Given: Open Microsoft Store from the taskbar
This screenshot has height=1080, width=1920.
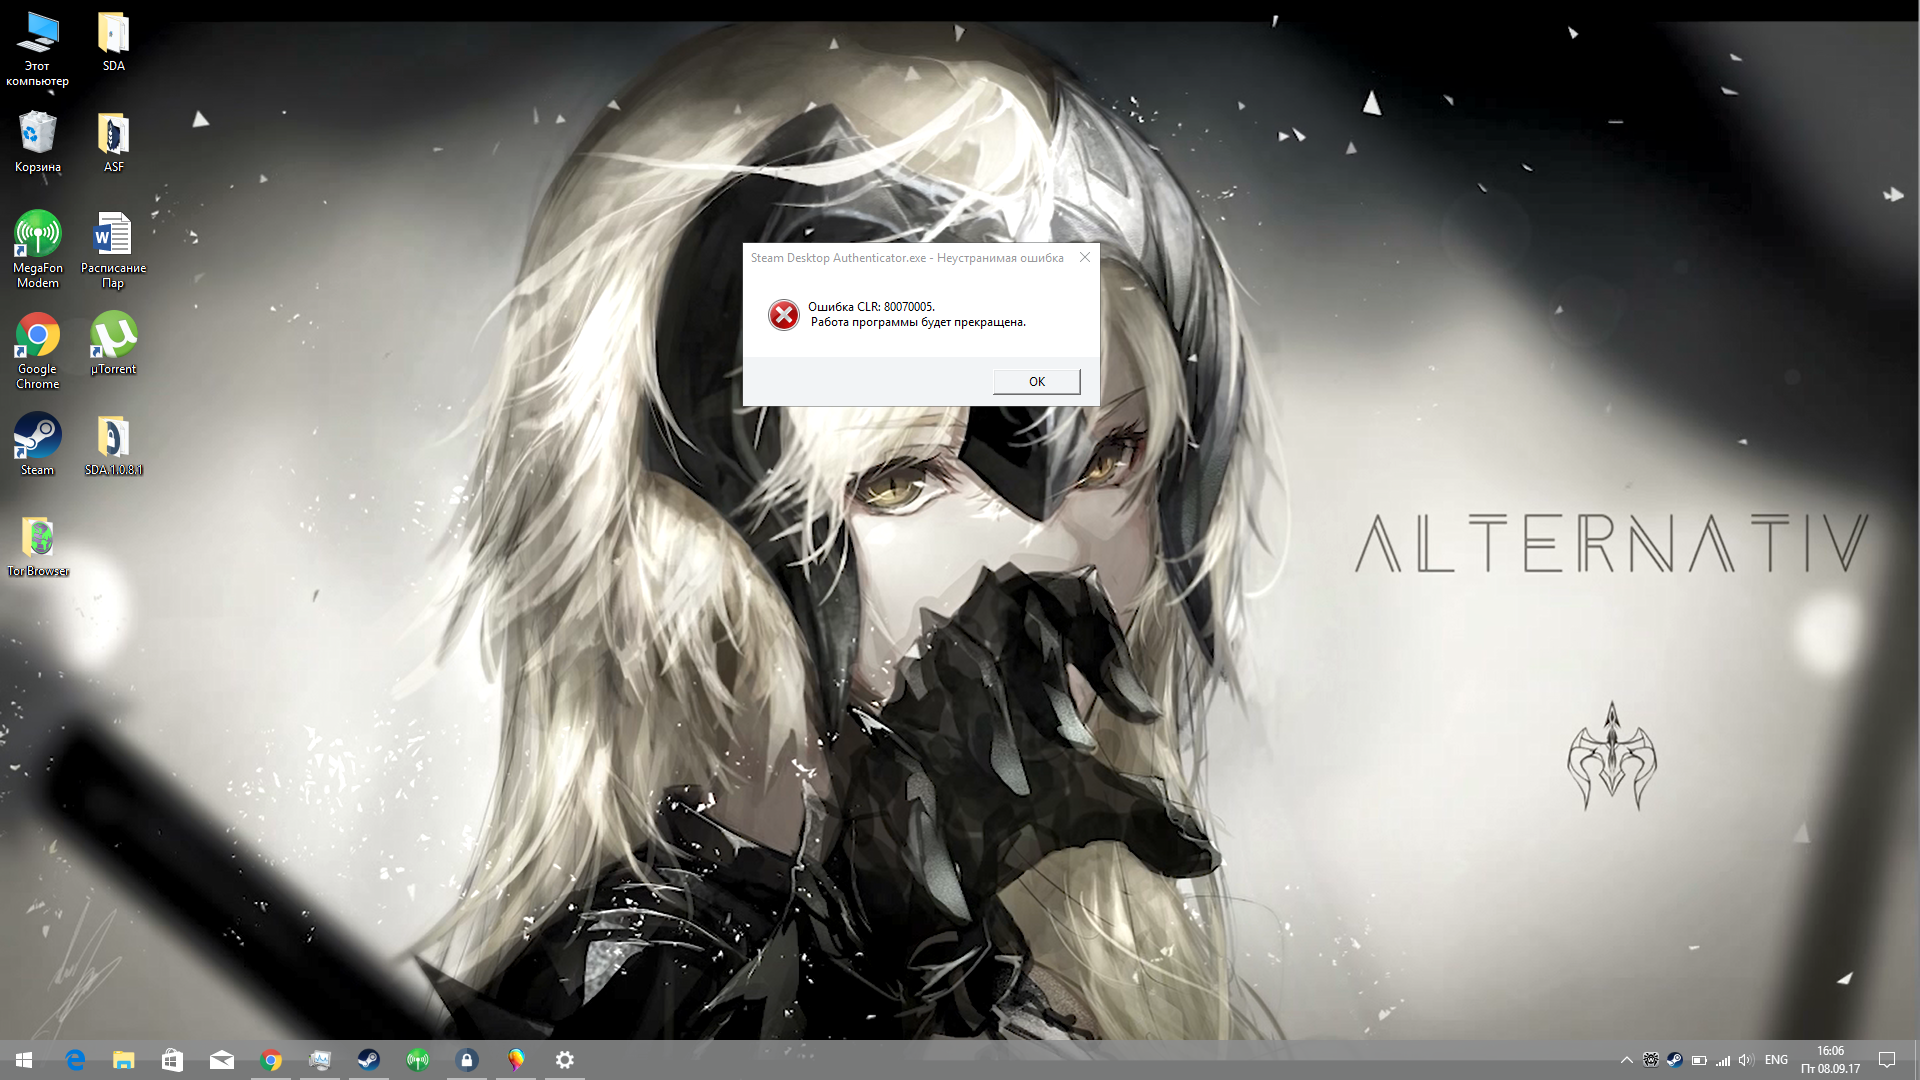Looking at the screenshot, I should [x=173, y=1060].
